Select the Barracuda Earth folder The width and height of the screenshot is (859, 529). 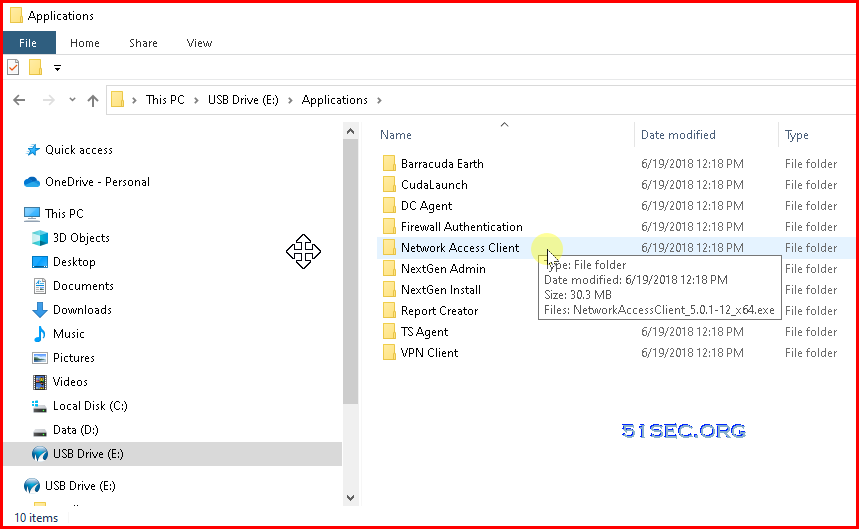tap(442, 164)
